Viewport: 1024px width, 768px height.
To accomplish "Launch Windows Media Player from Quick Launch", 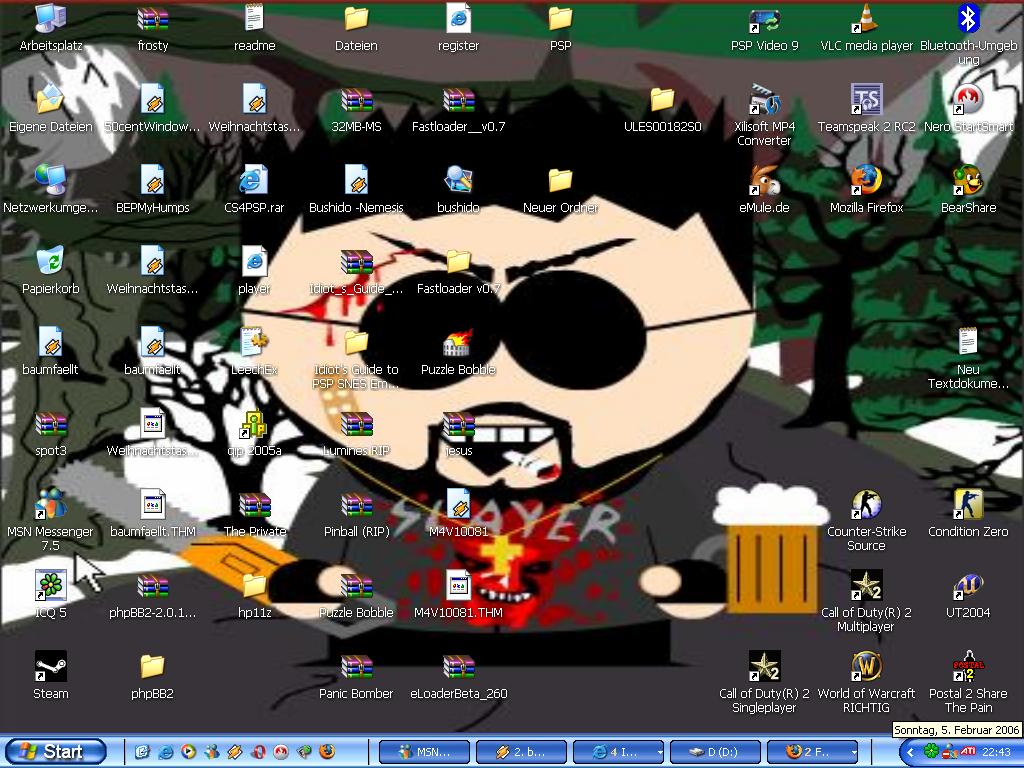I will 189,752.
